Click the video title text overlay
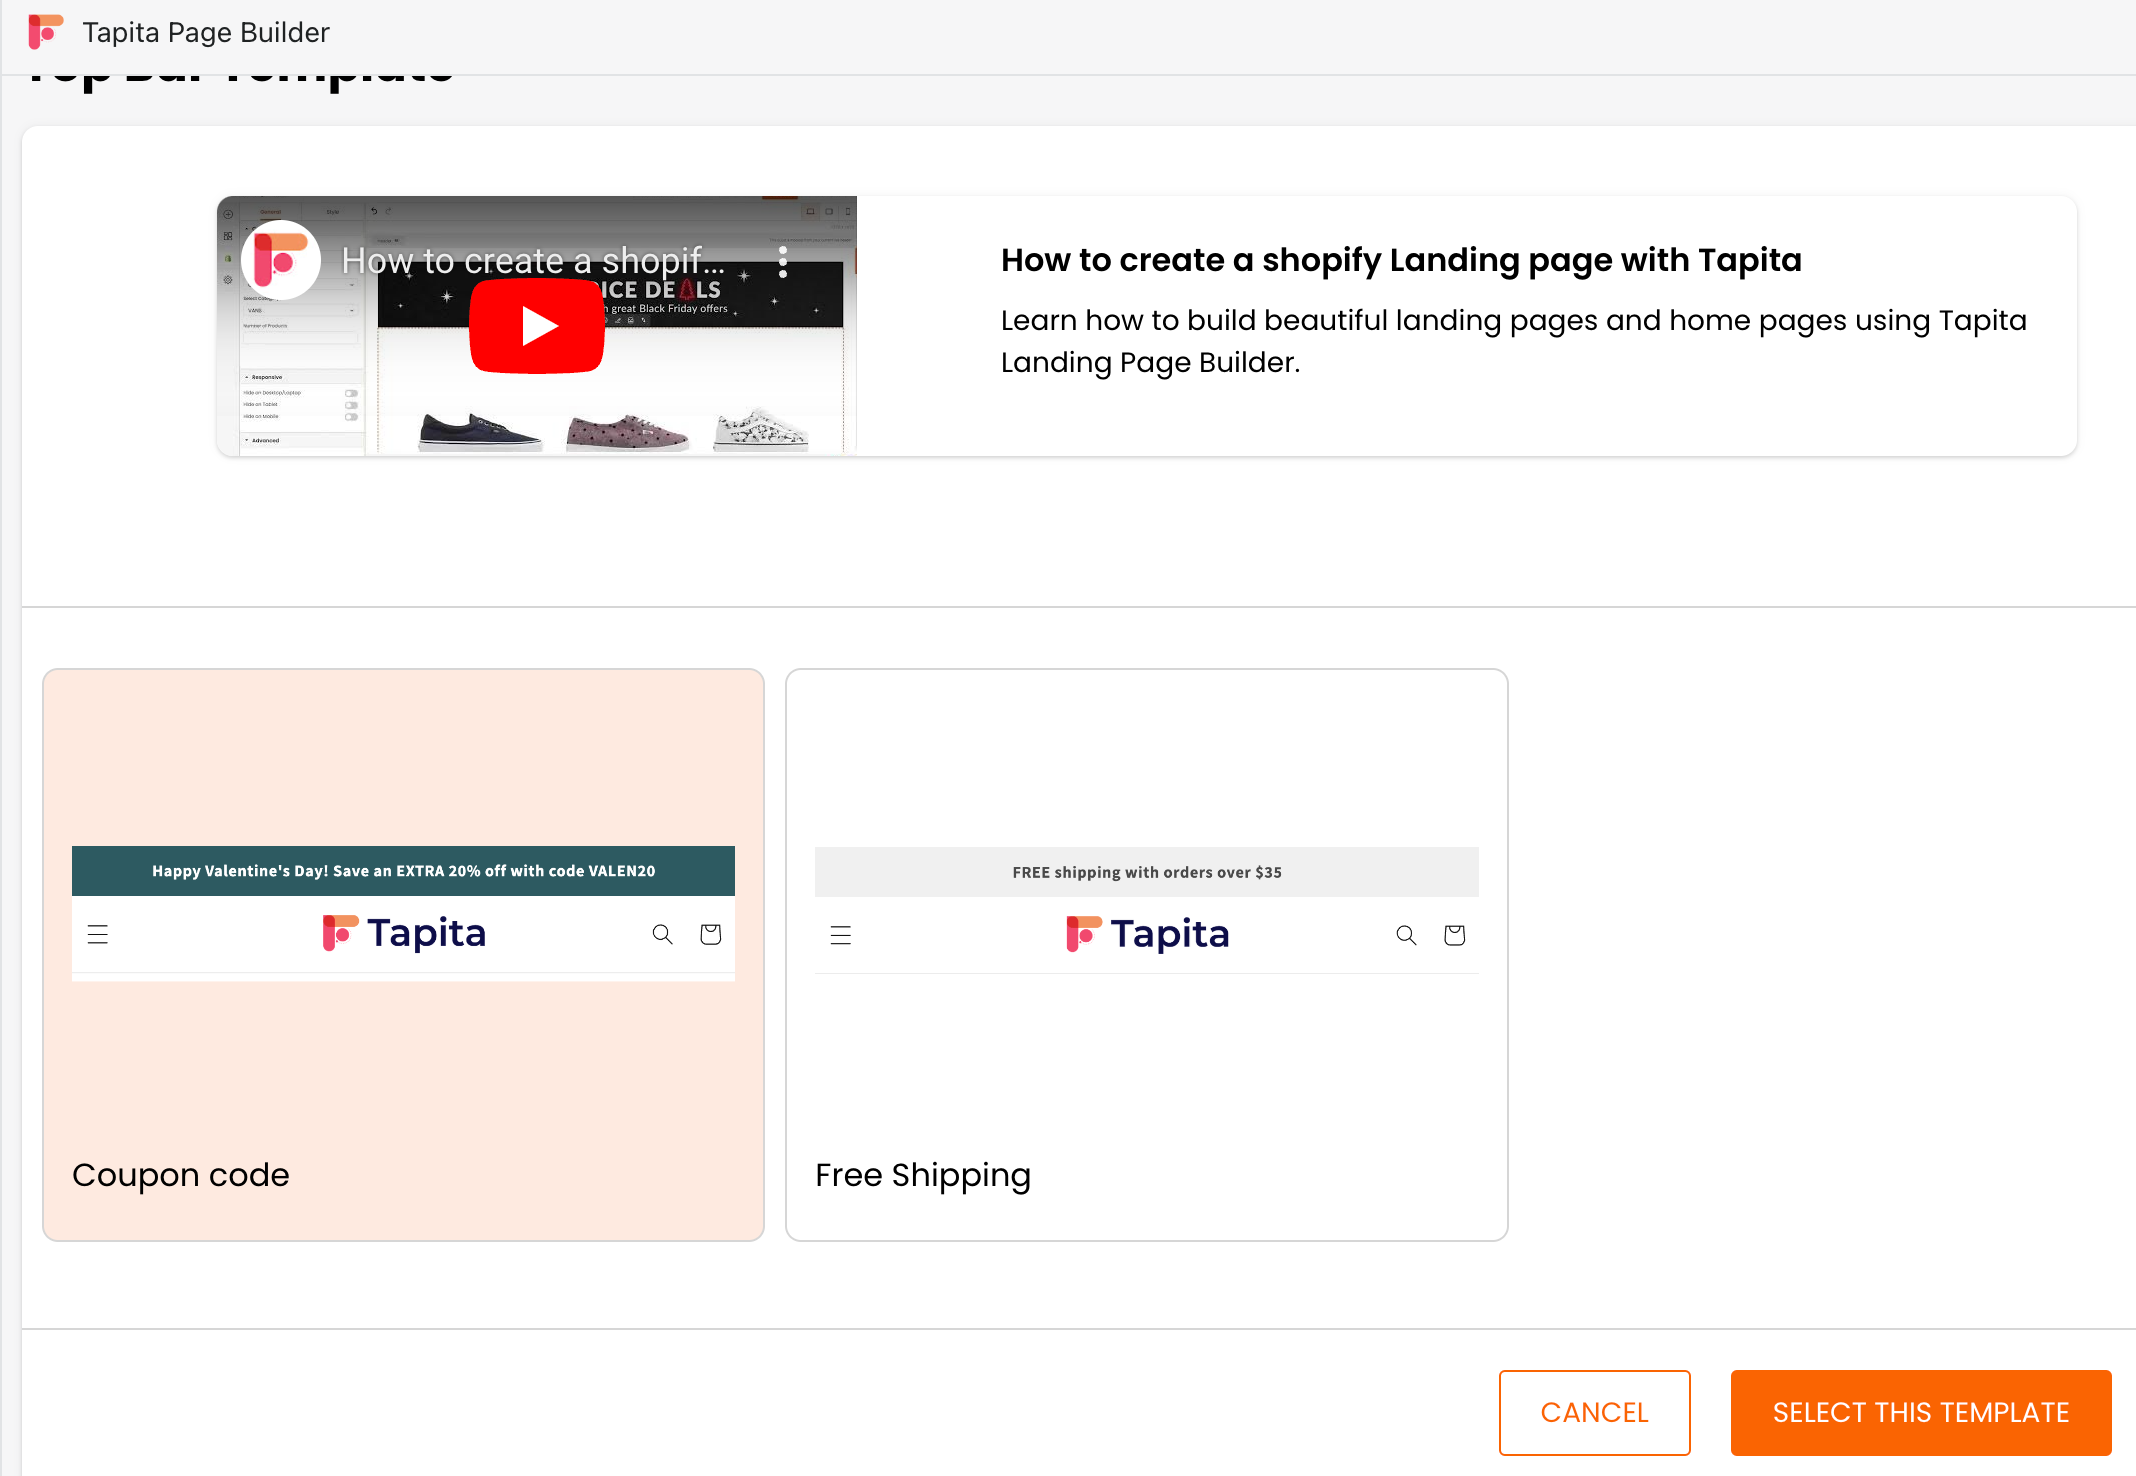The height and width of the screenshot is (1476, 2136). pyautogui.click(x=532, y=261)
